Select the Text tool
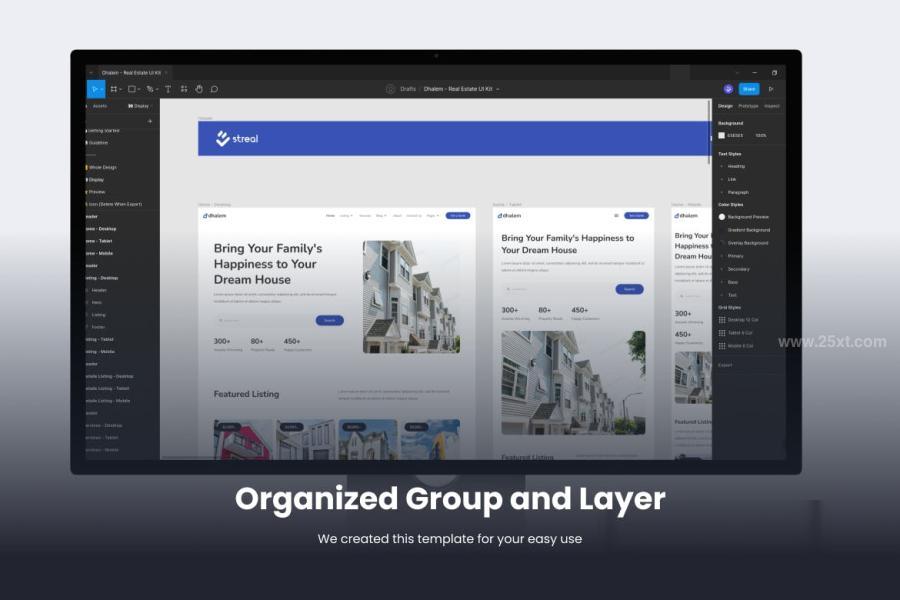The image size is (900, 600). click(168, 89)
